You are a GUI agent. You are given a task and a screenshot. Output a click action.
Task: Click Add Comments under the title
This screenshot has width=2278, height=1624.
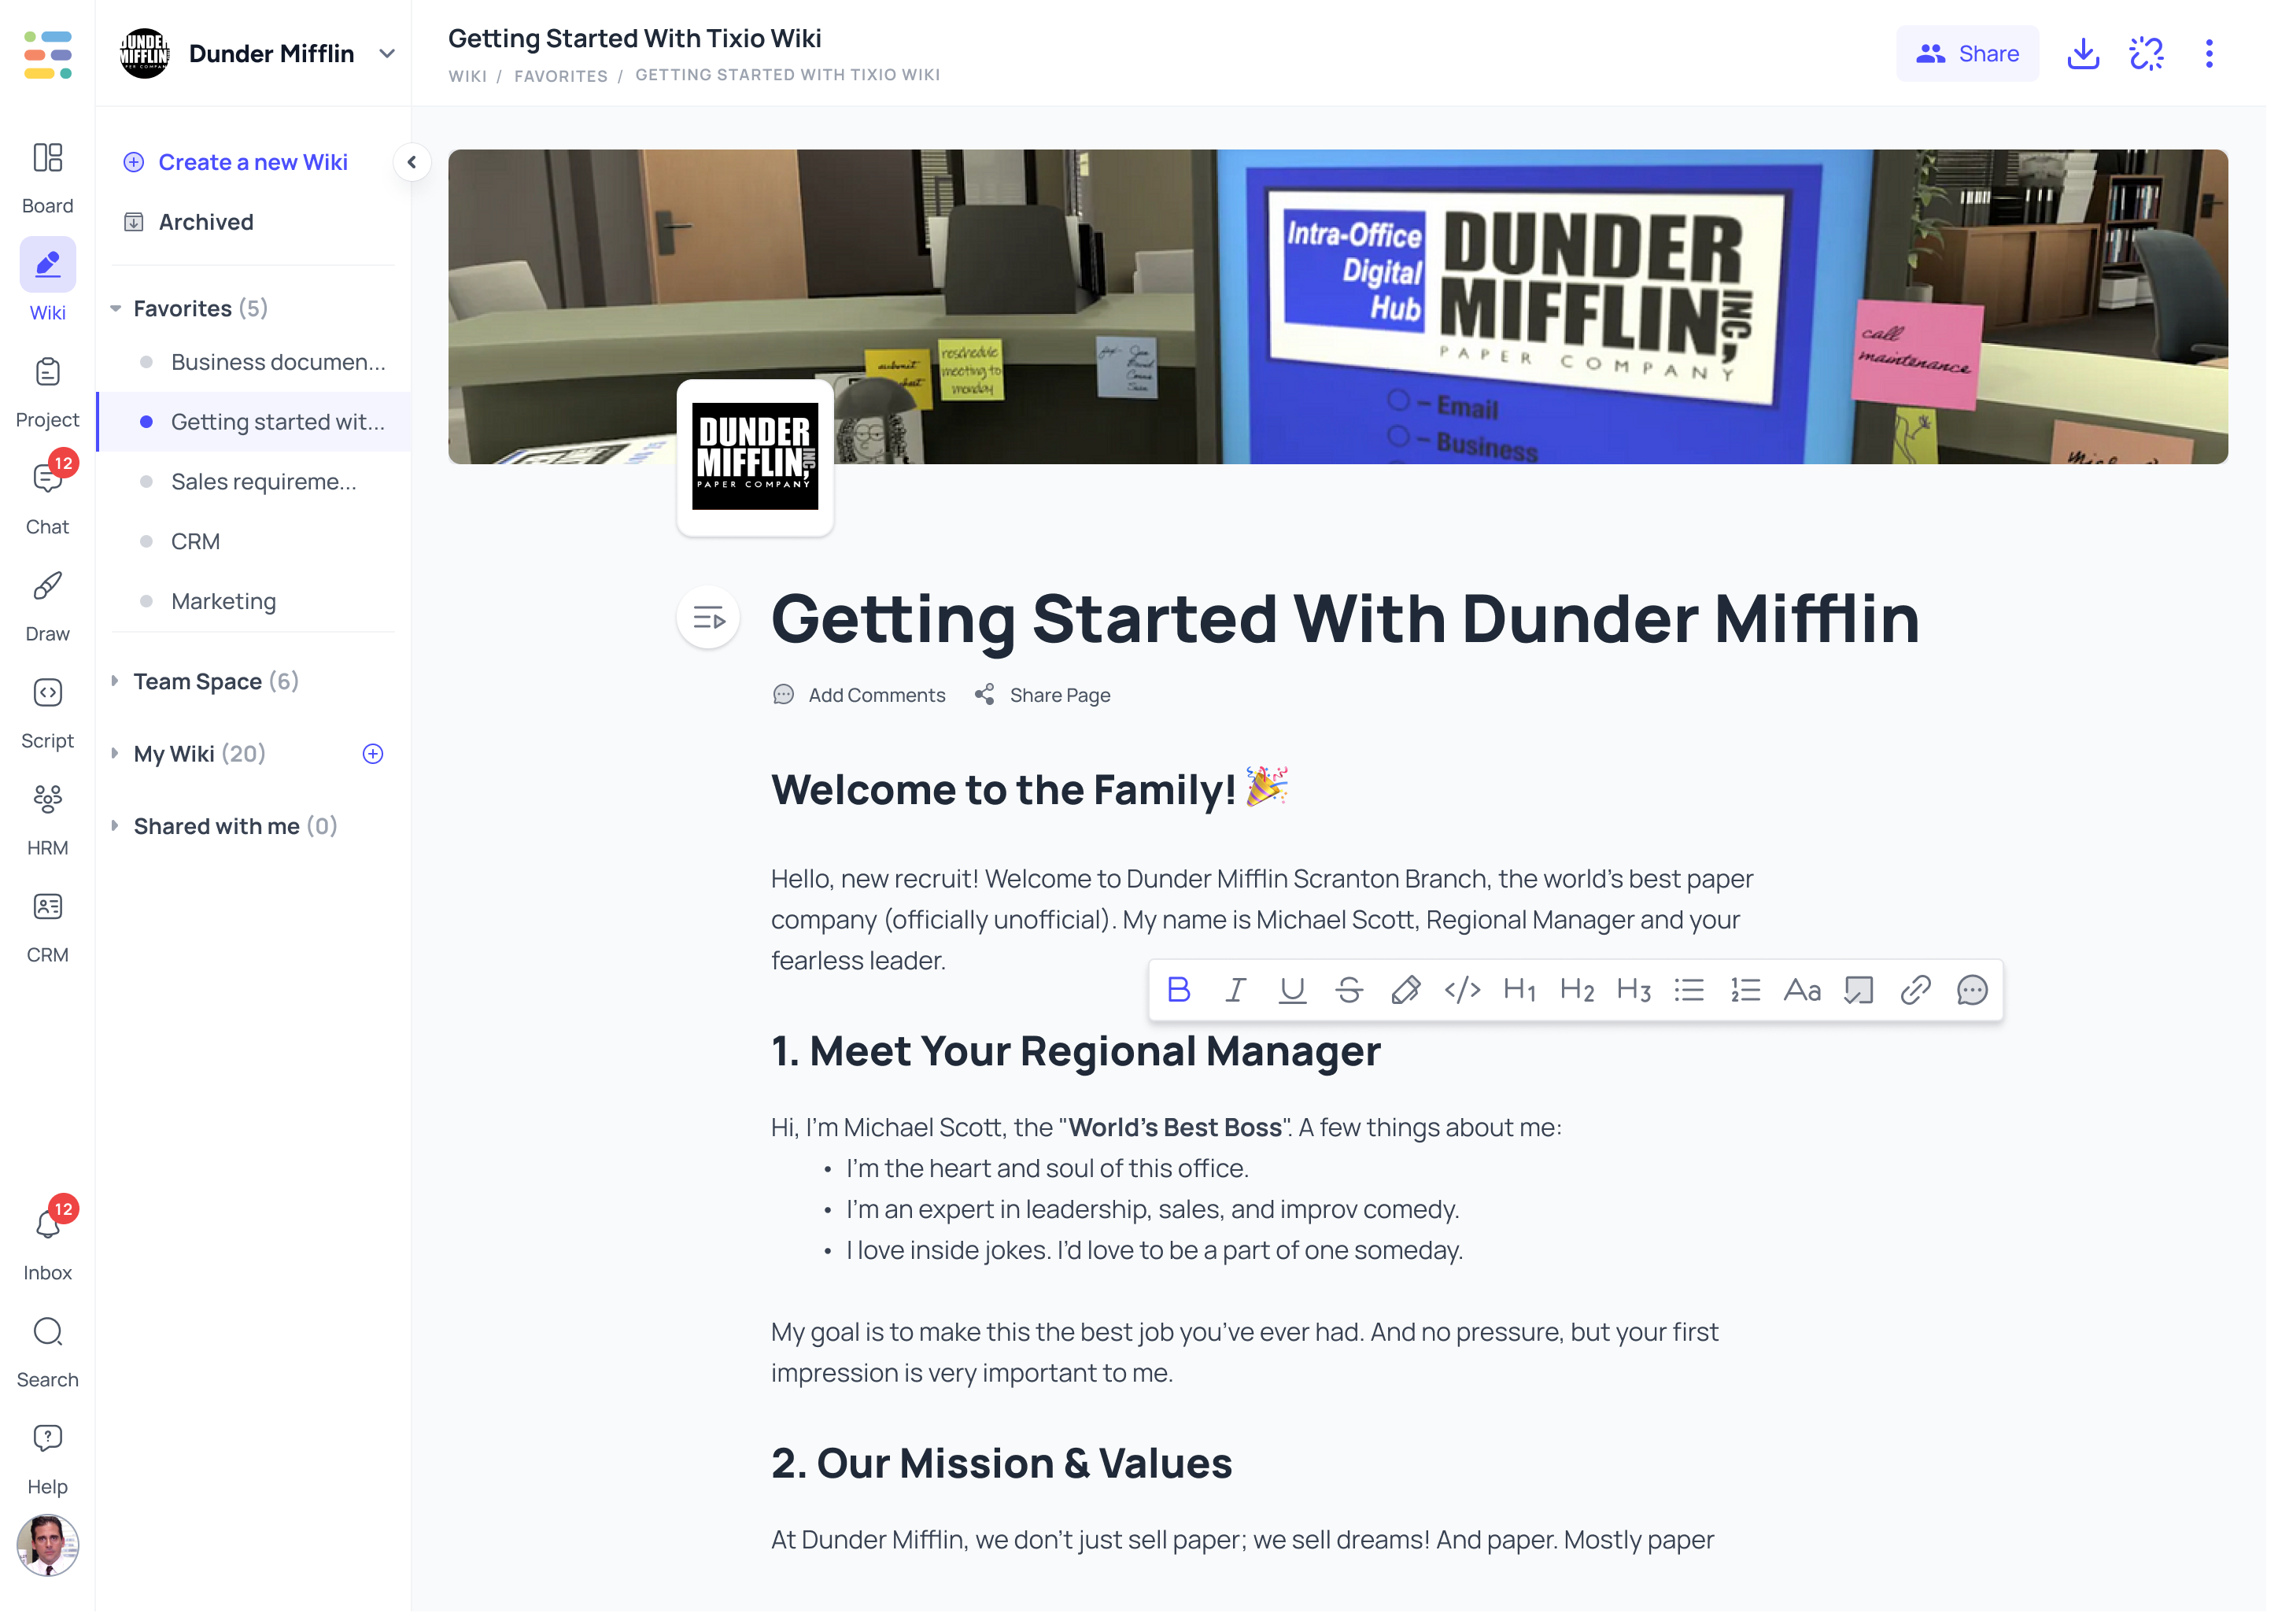point(859,695)
